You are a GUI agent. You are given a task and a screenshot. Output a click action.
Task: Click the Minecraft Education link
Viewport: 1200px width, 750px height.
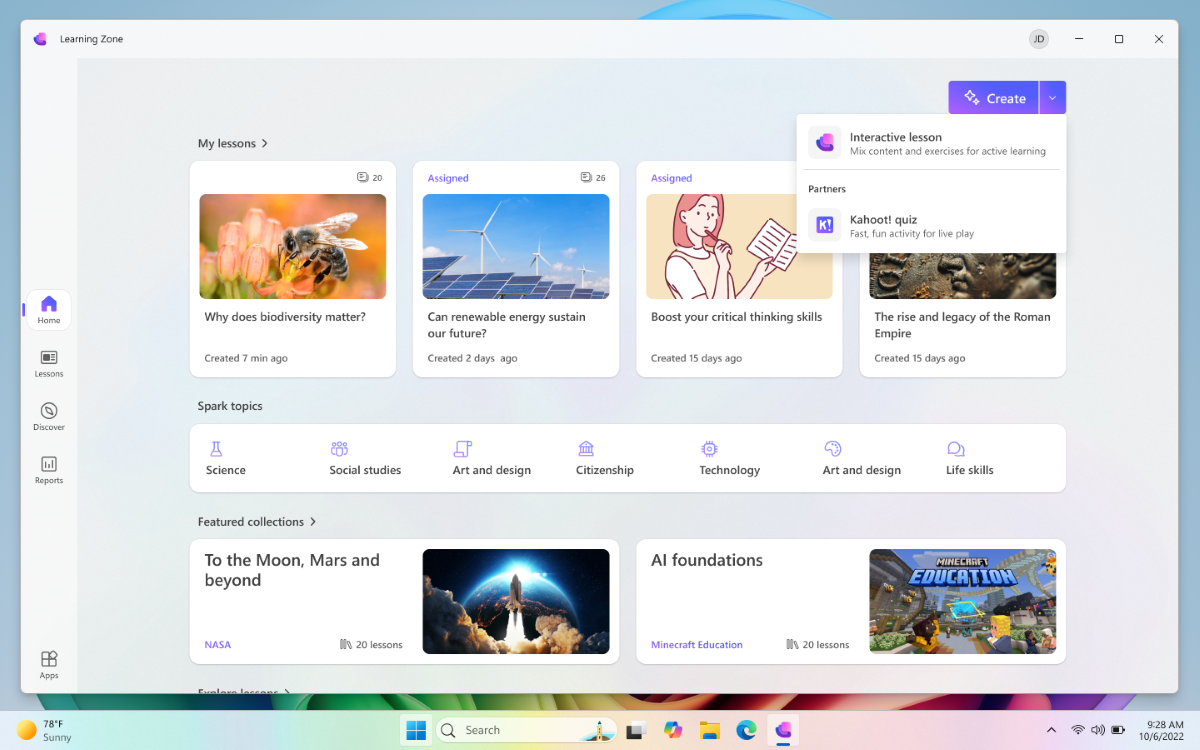pyautogui.click(x=697, y=645)
